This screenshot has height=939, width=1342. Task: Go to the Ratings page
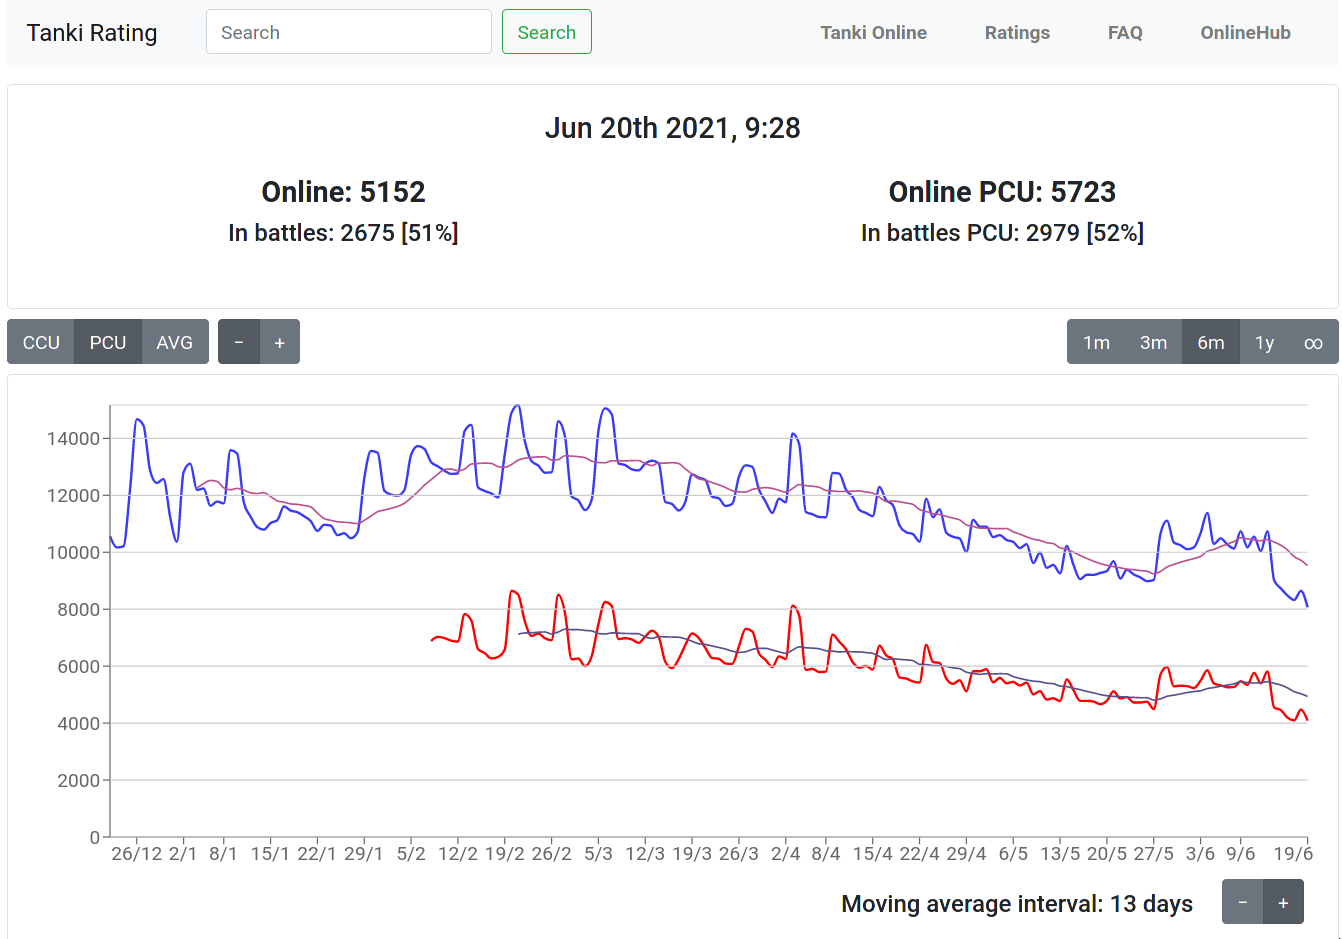(x=1017, y=33)
